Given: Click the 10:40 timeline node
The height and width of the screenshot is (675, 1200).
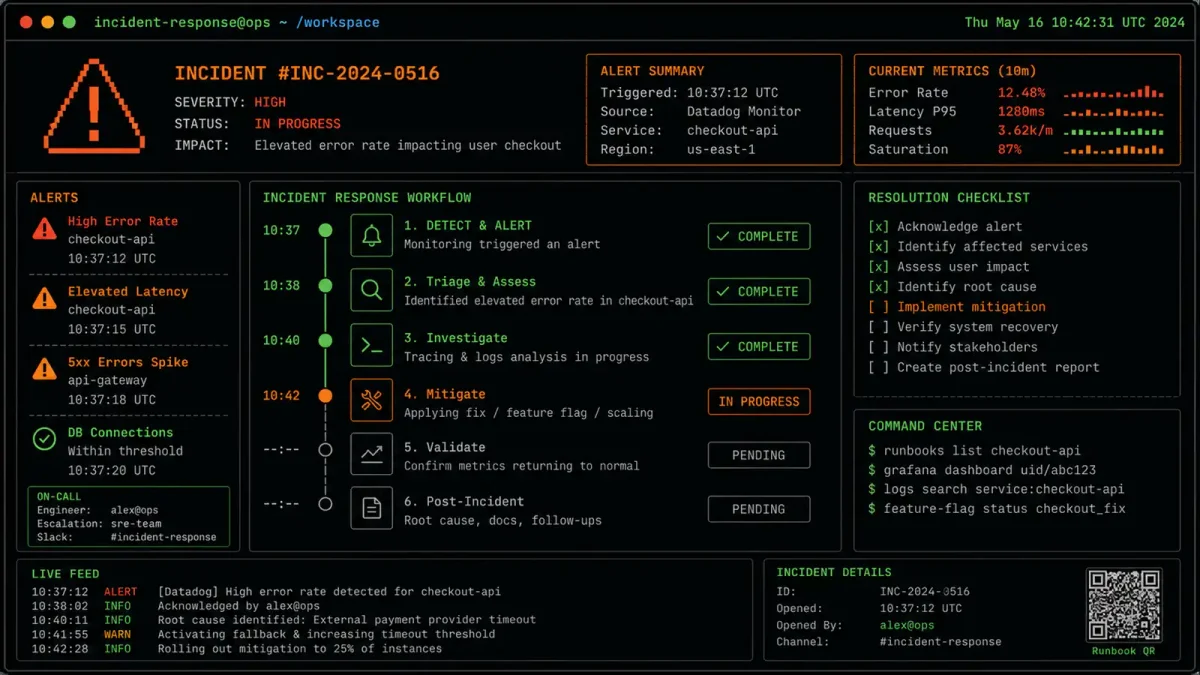Looking at the screenshot, I should coord(324,341).
